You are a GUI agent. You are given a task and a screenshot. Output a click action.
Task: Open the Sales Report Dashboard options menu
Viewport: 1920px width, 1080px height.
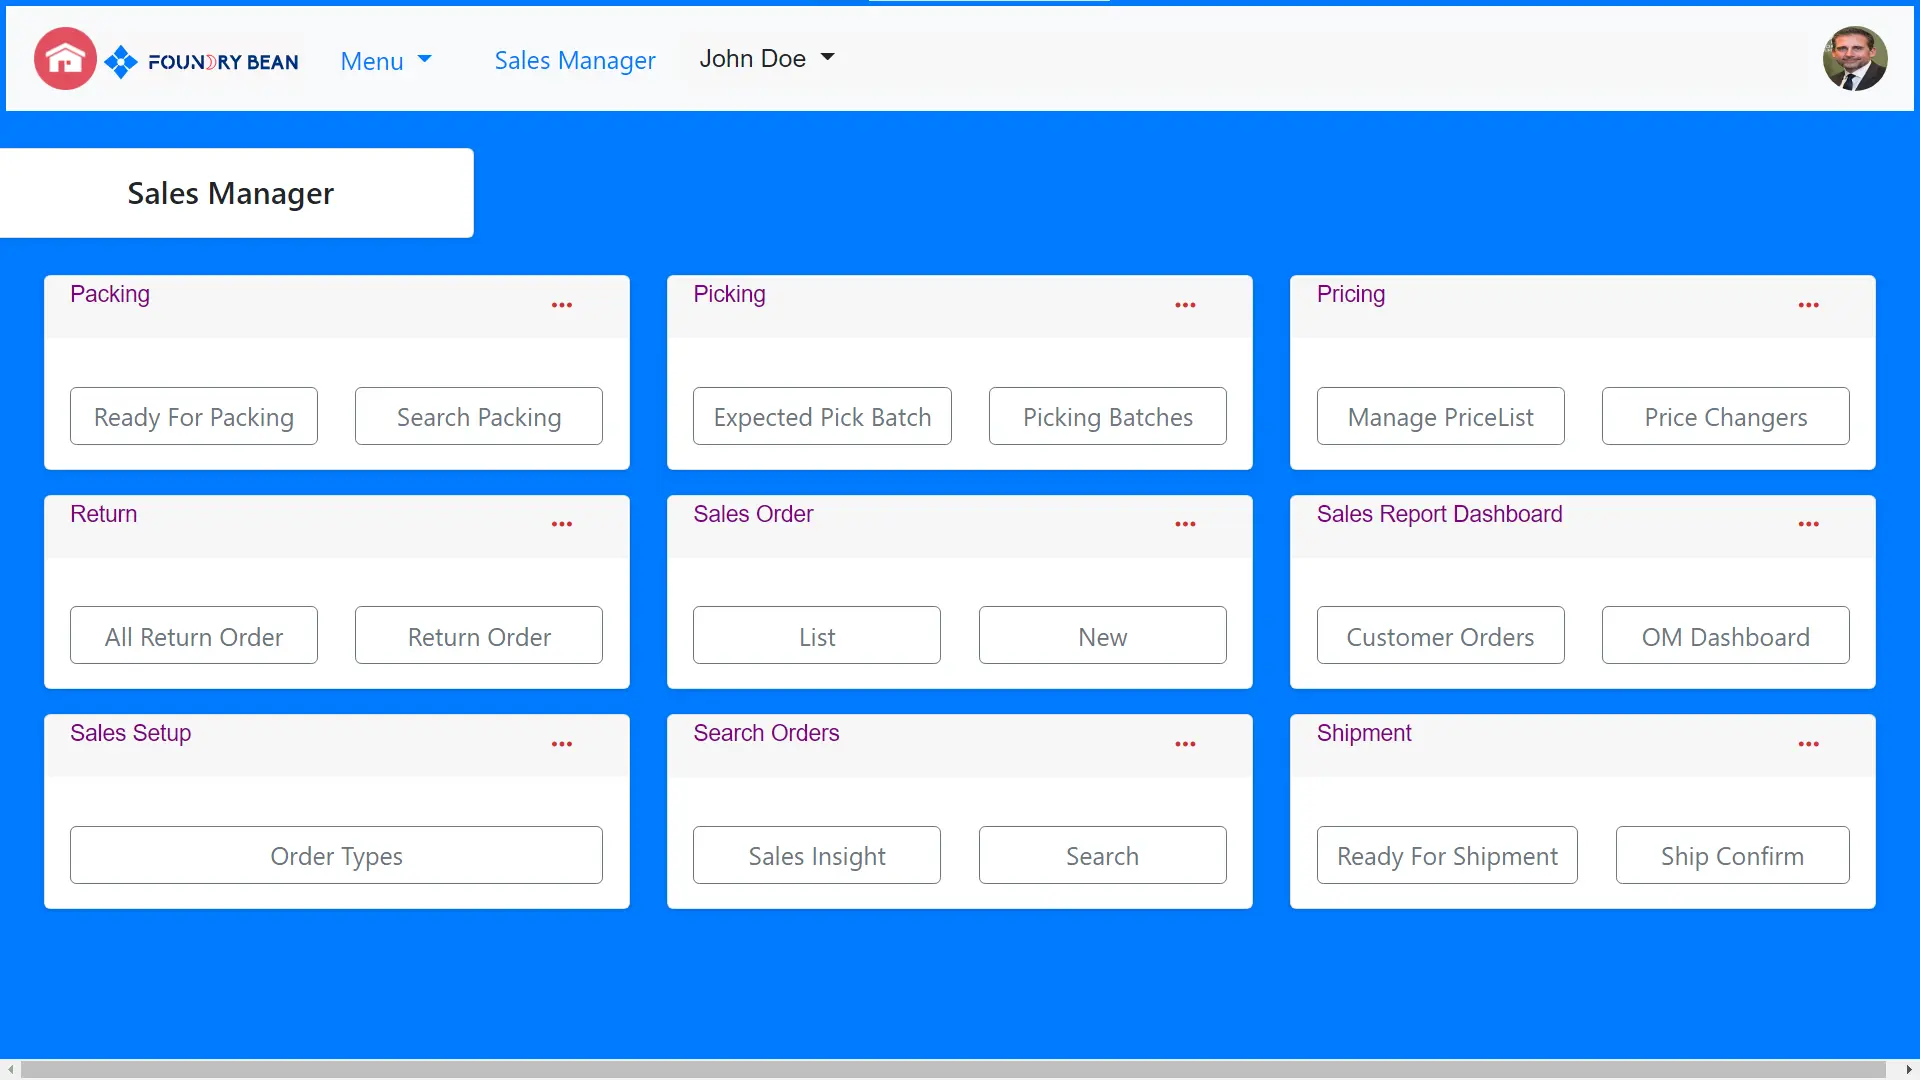[x=1809, y=524]
